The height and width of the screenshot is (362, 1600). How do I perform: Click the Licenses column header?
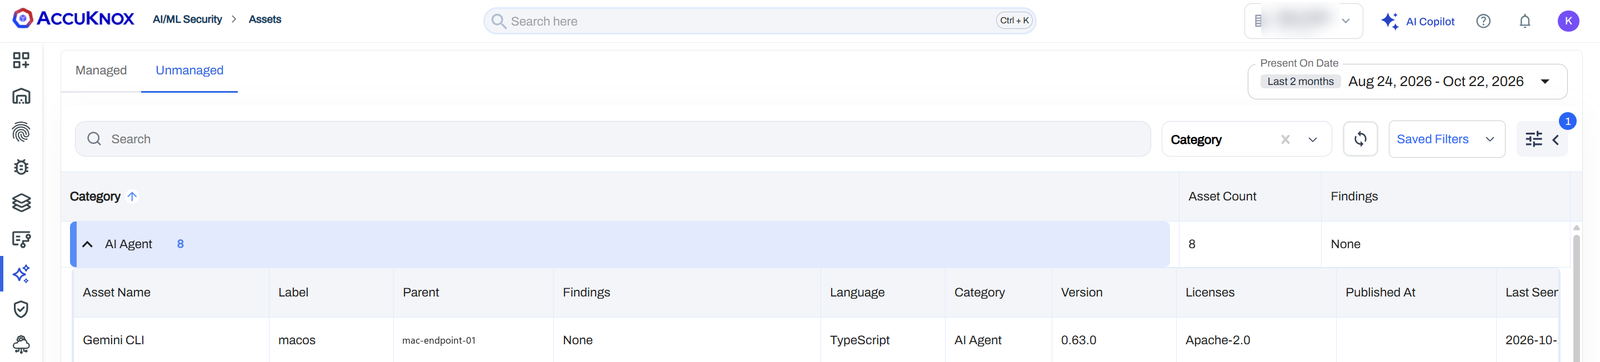tap(1210, 292)
